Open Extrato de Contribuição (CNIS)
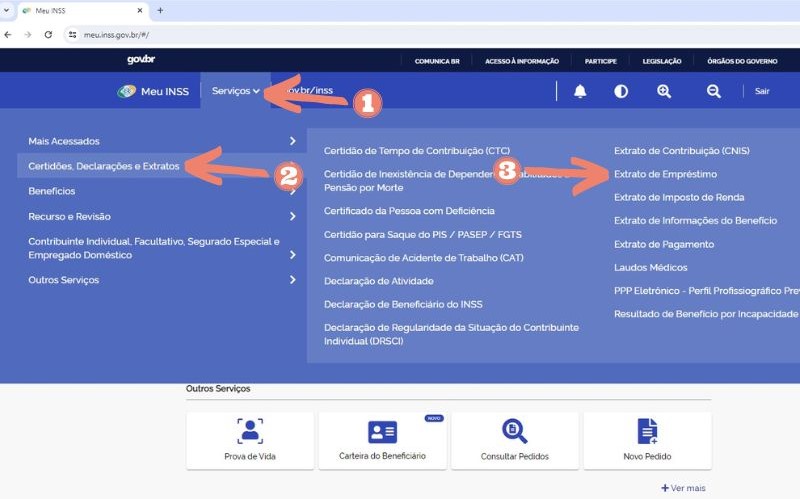Screen dimensions: 800x499 pos(682,151)
